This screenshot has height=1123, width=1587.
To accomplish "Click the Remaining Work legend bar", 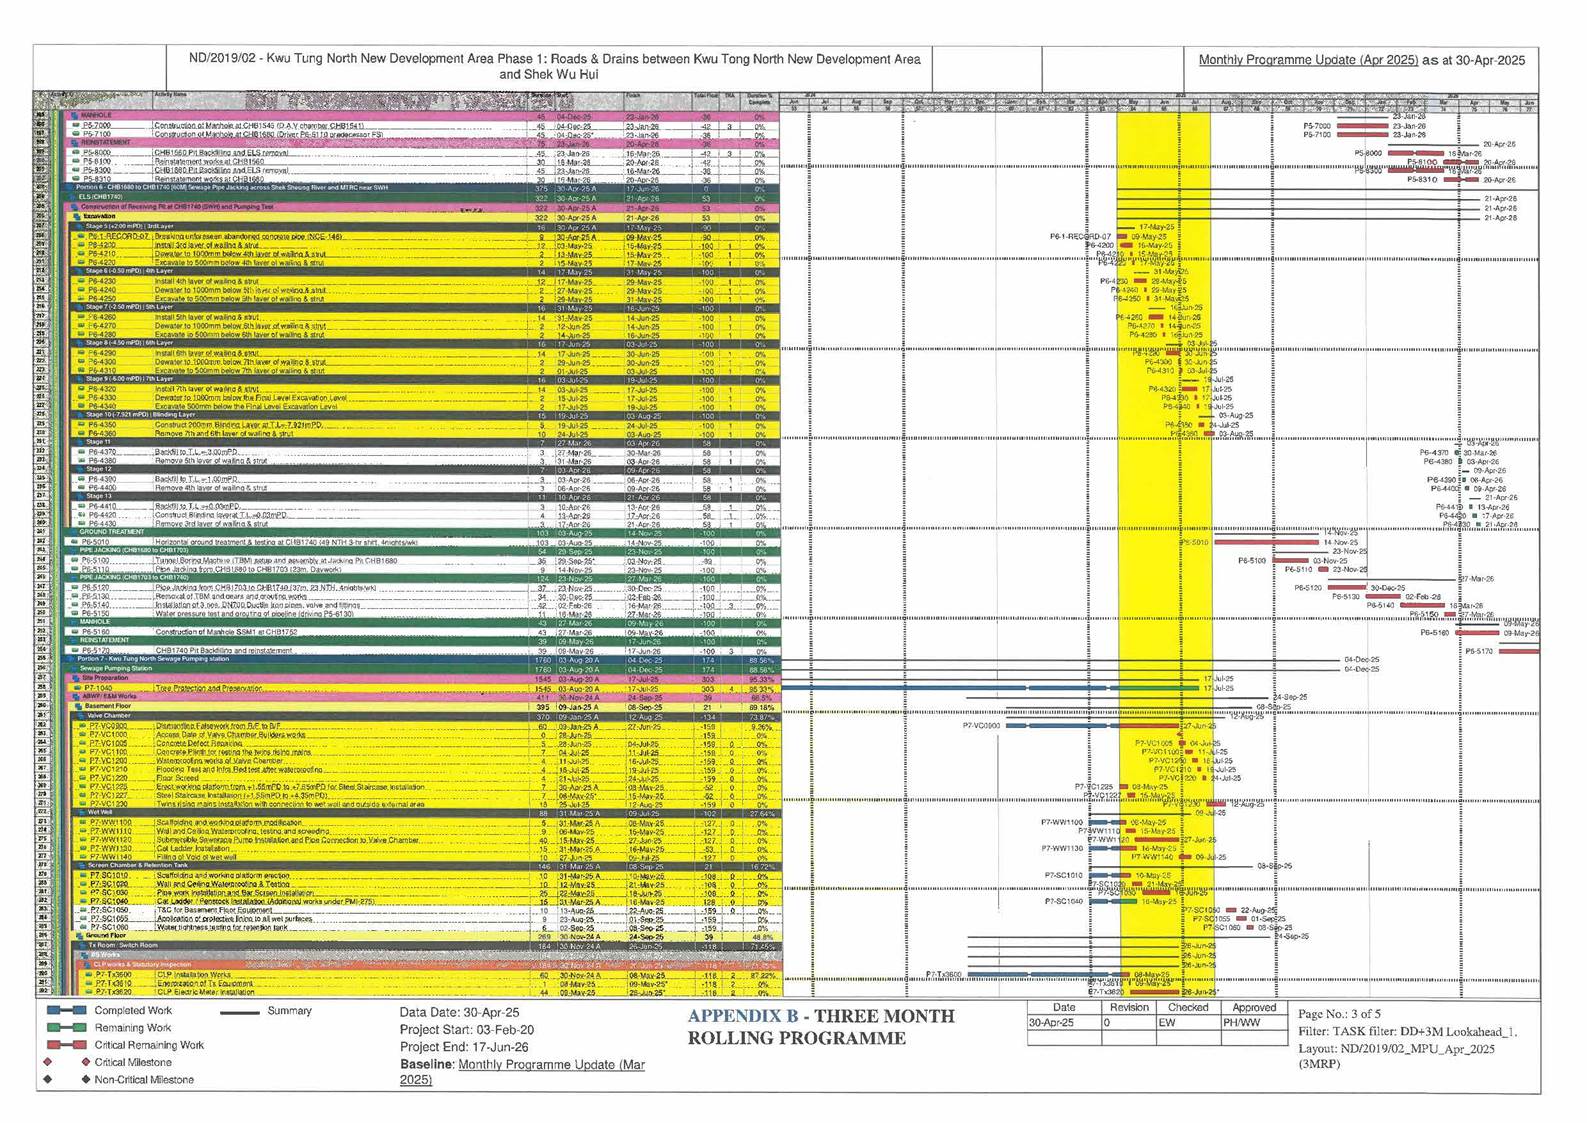I will [x=66, y=1027].
